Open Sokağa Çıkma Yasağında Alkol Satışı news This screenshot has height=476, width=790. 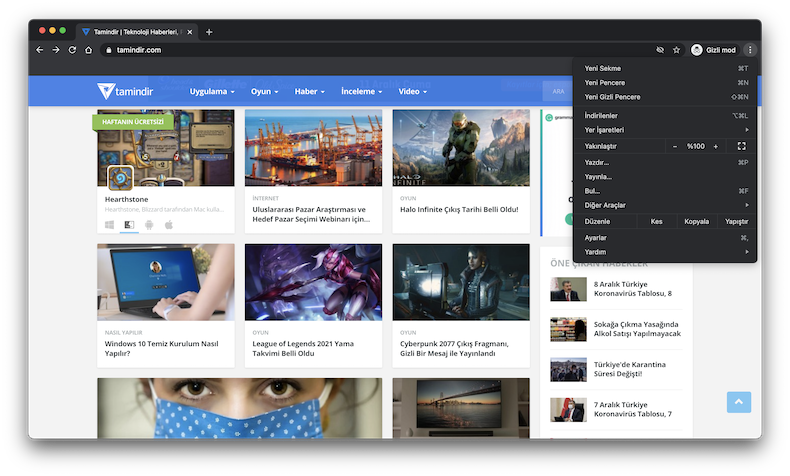point(637,329)
